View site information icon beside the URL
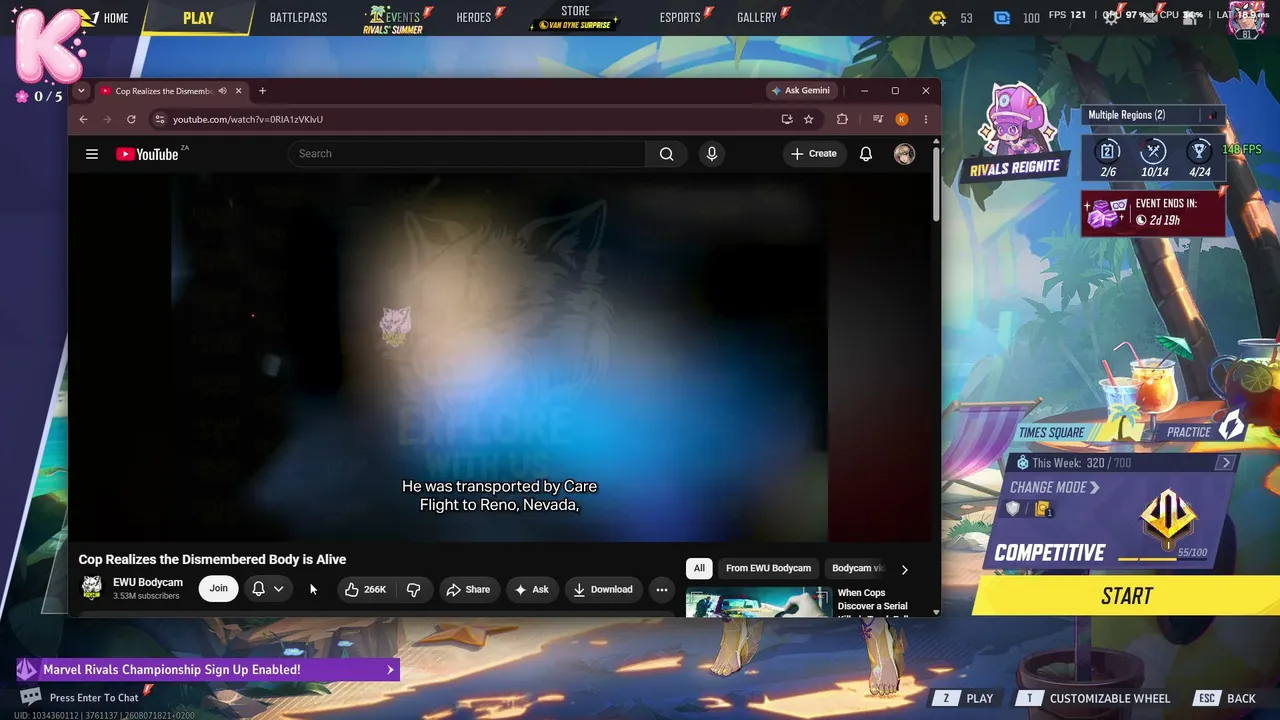 (159, 119)
